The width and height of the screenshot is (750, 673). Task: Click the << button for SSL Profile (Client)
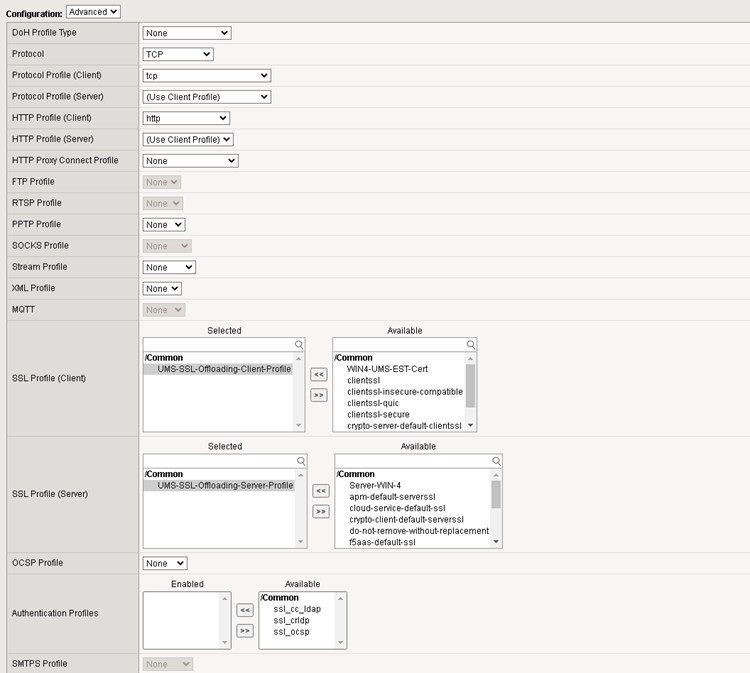click(318, 375)
